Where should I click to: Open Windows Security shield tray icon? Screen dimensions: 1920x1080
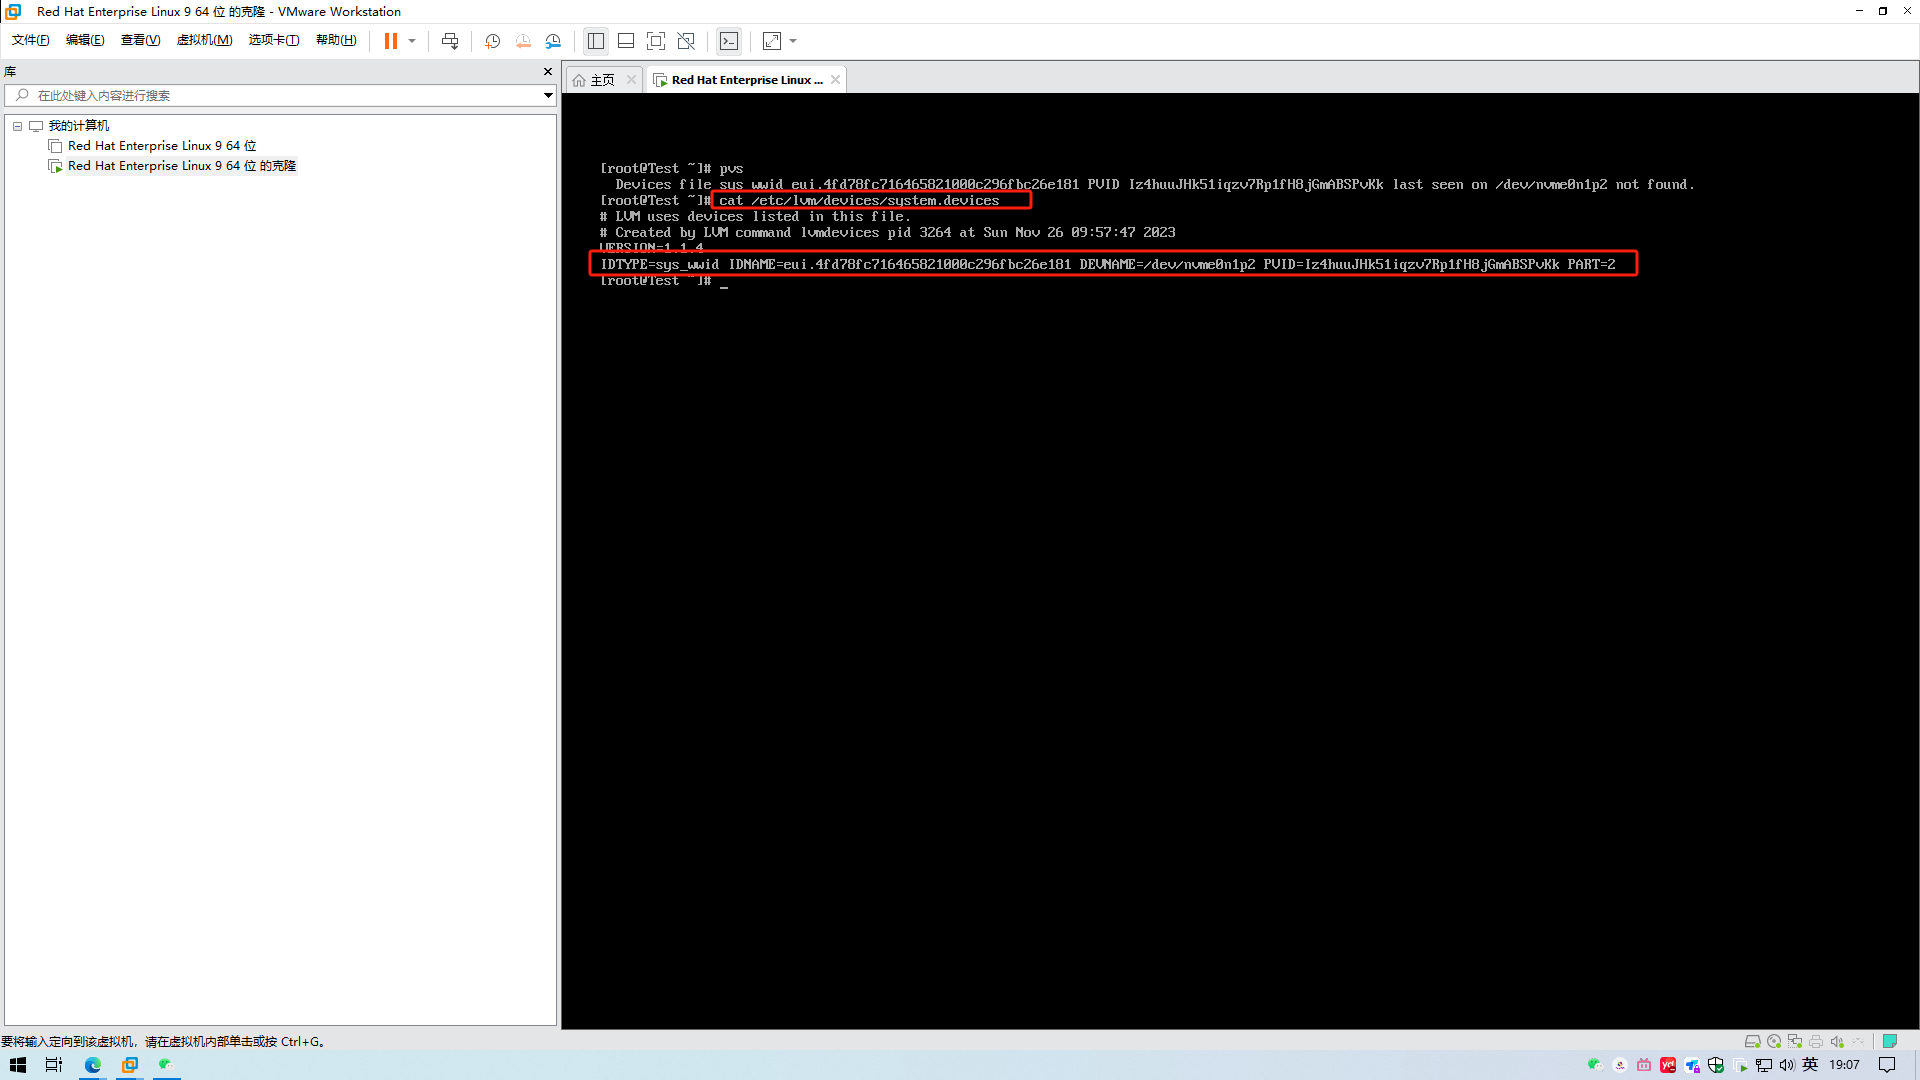(x=1716, y=1065)
